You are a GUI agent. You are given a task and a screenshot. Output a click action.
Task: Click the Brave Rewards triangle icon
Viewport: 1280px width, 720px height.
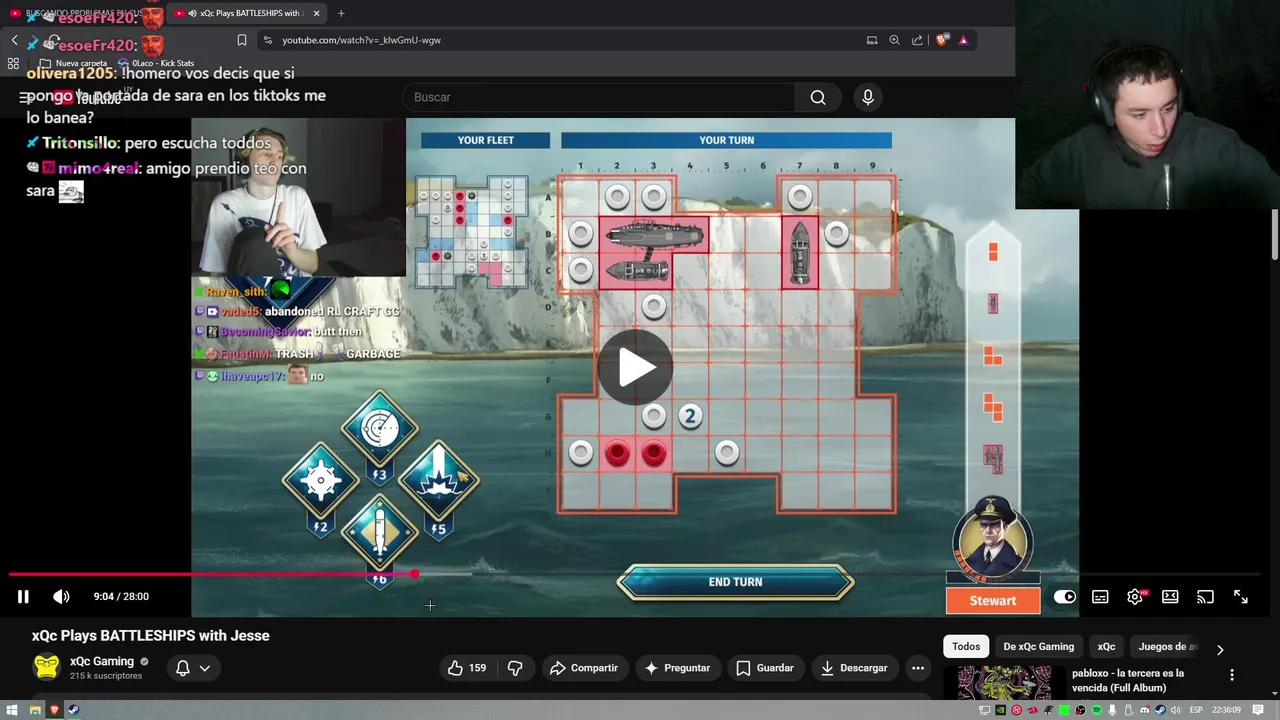click(963, 40)
